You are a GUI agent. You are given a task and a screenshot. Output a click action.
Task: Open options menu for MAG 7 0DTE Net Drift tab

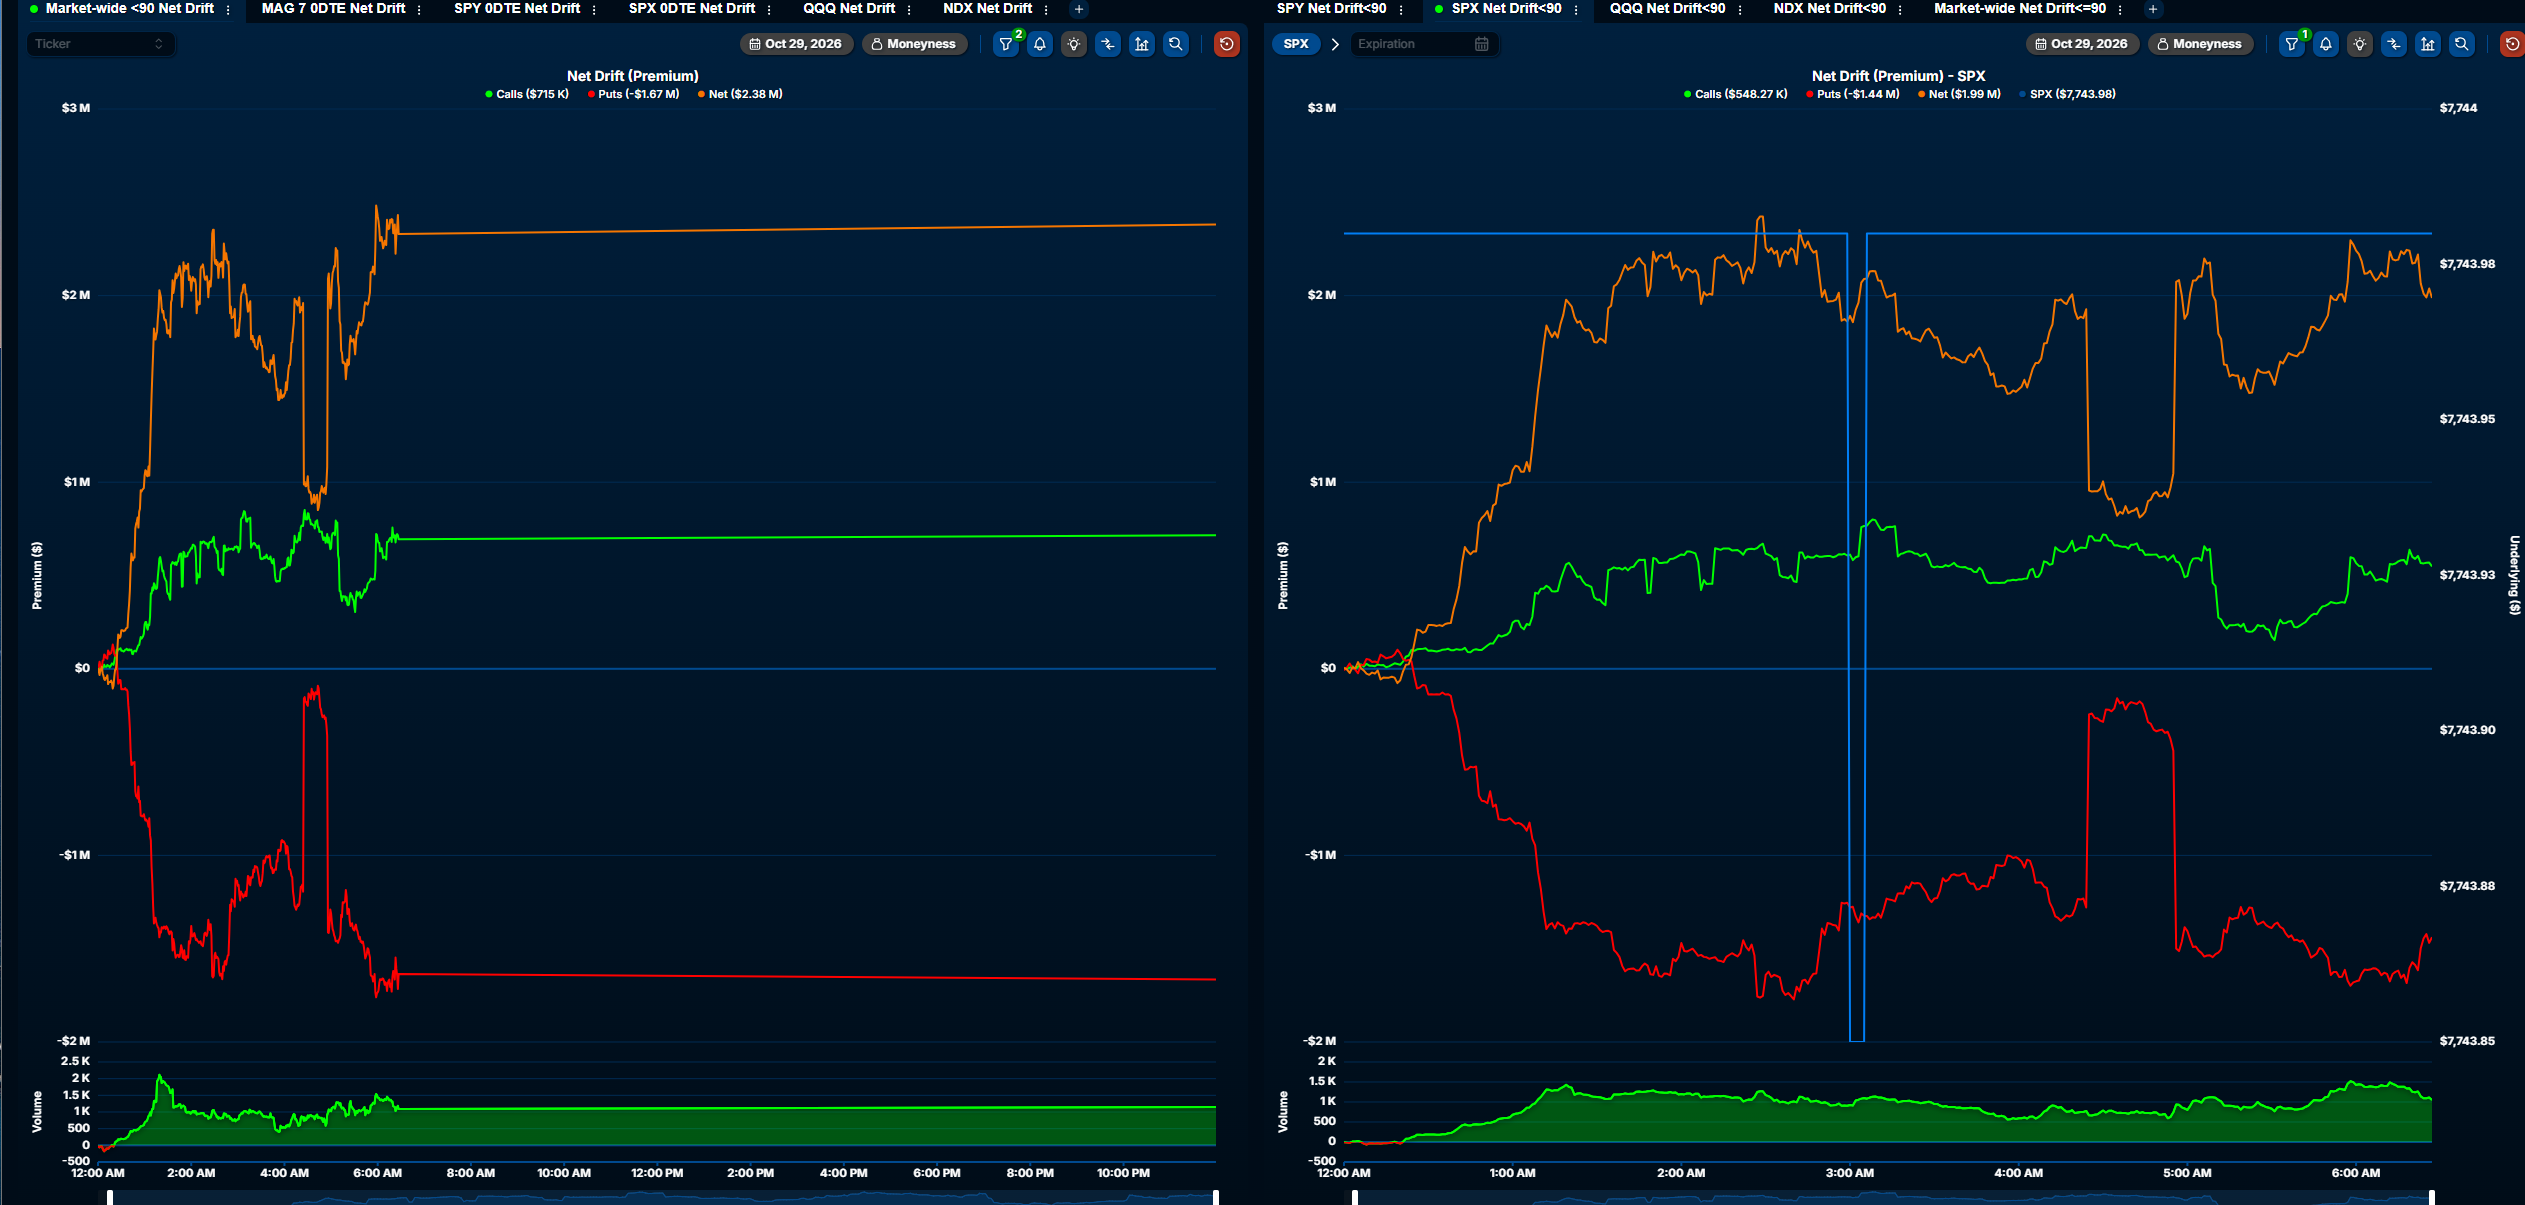click(x=419, y=9)
